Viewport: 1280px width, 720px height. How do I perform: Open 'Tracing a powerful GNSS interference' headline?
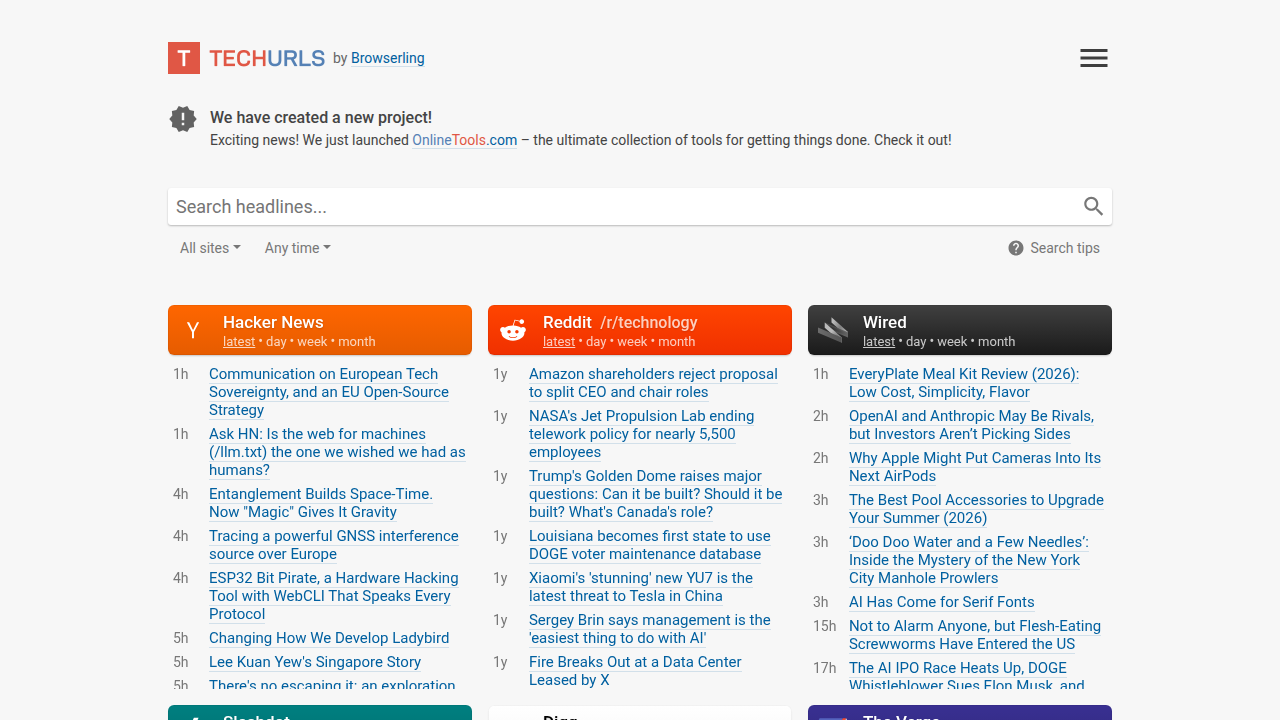pos(334,545)
